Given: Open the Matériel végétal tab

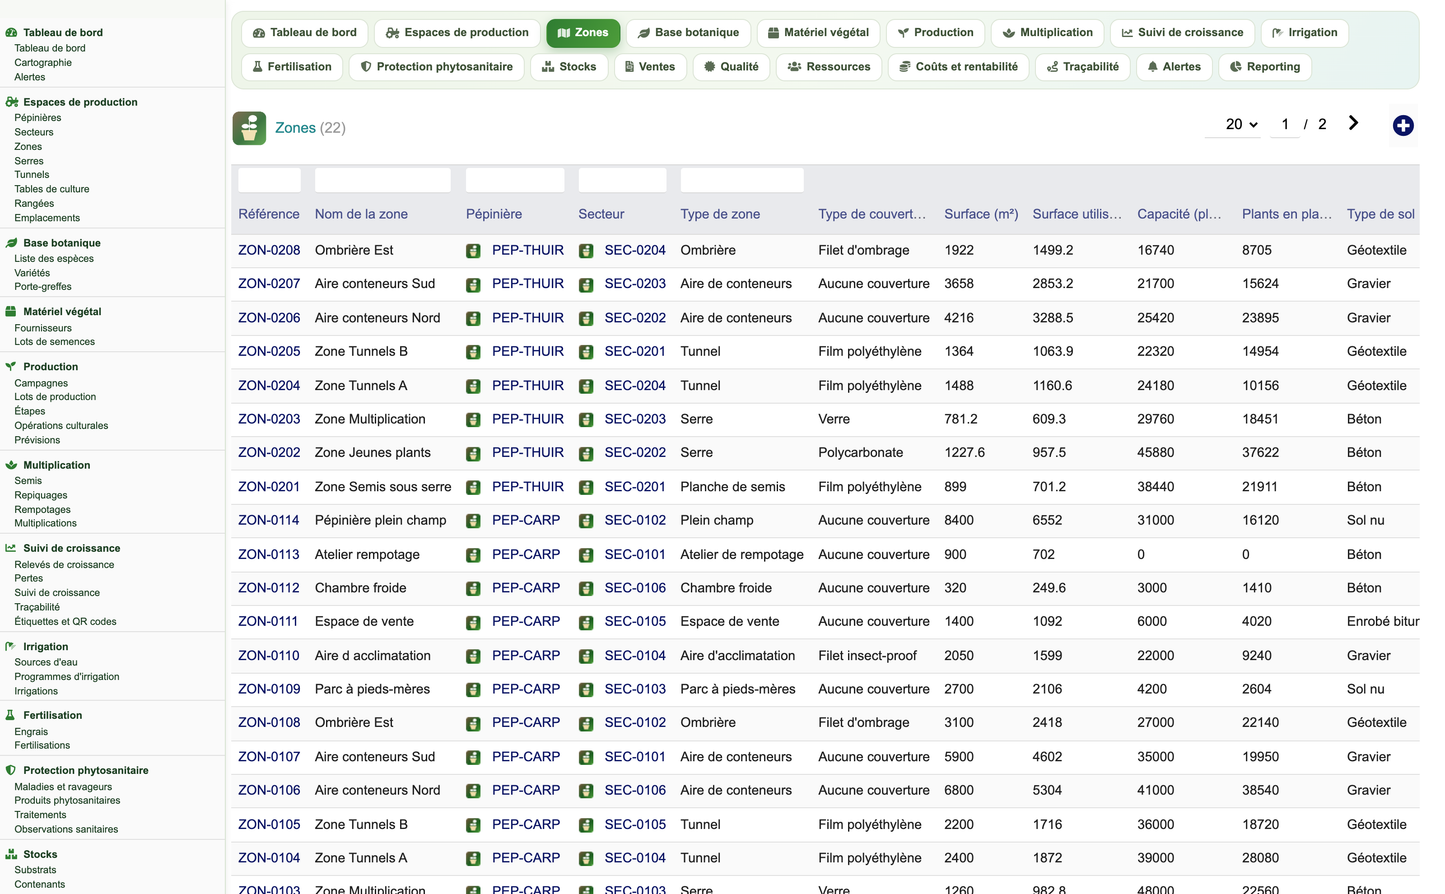Looking at the screenshot, I should point(819,33).
